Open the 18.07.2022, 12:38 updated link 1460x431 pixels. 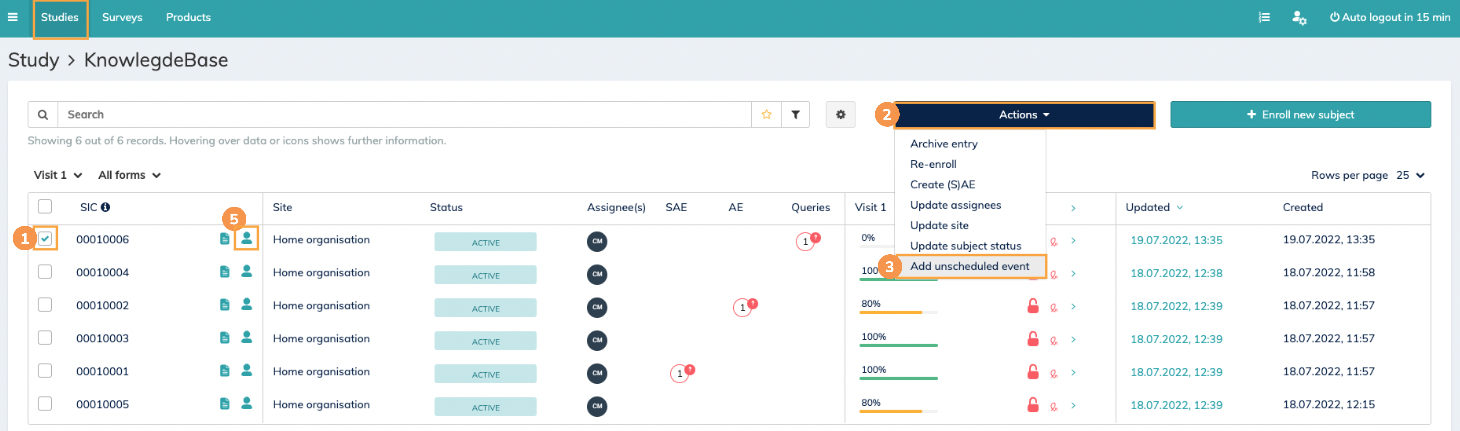(1176, 273)
